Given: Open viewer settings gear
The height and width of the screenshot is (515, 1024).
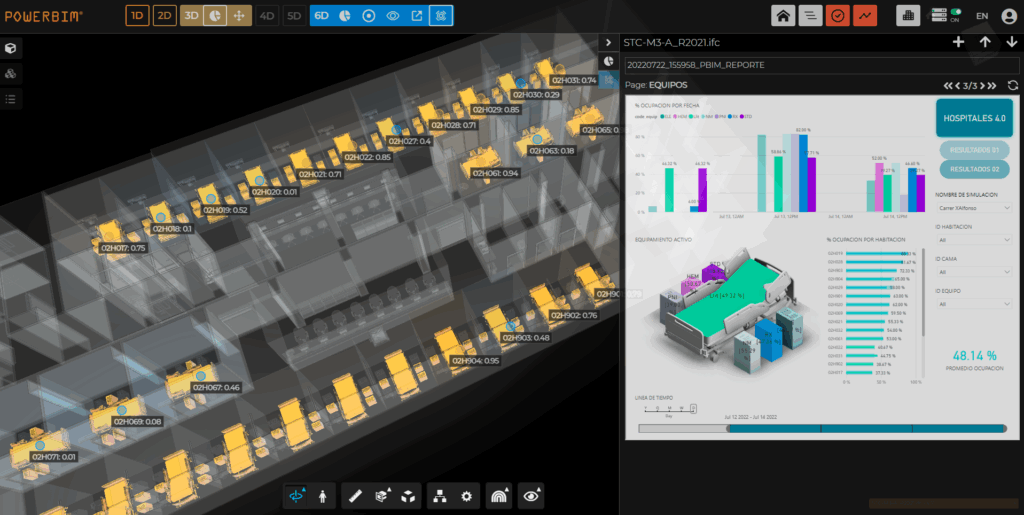Looking at the screenshot, I should coord(466,495).
